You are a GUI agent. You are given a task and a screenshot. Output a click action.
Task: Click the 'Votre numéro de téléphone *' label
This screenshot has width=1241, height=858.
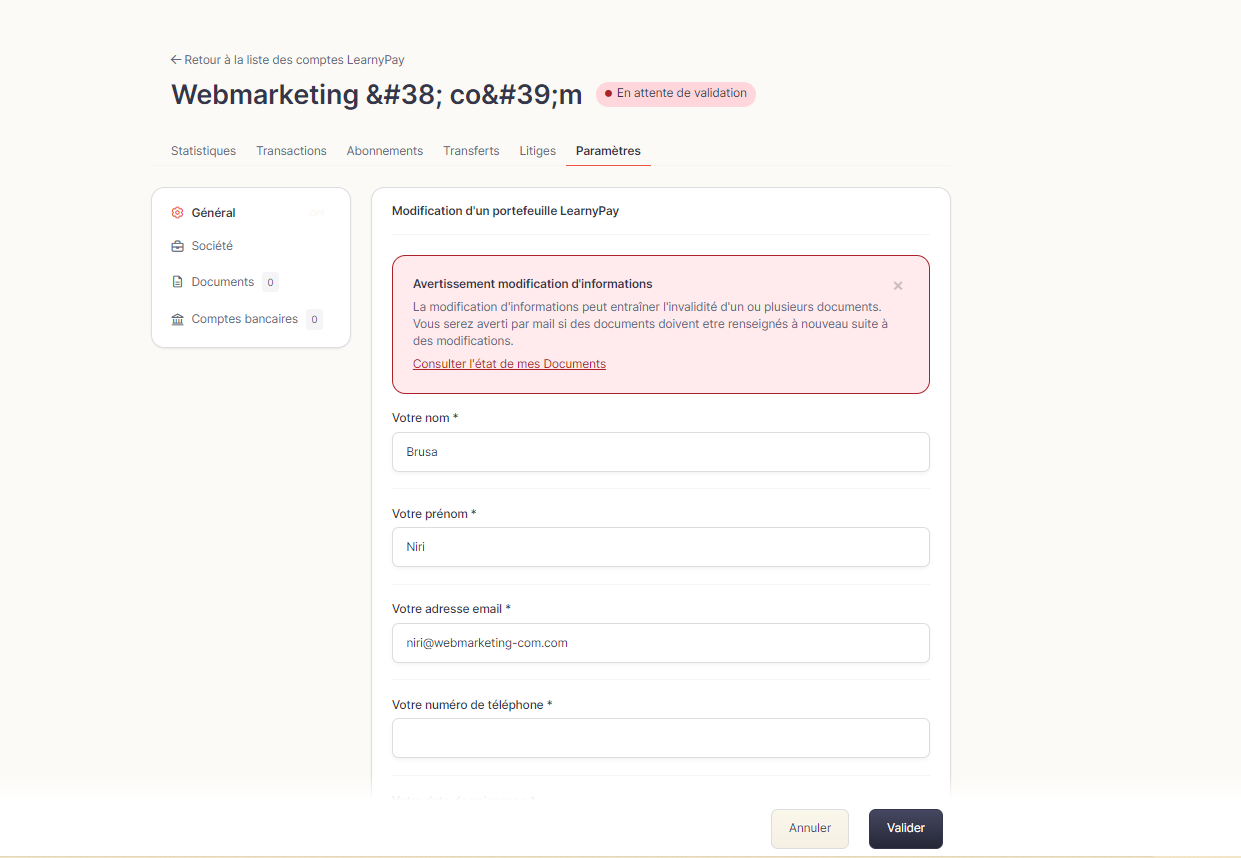click(x=472, y=705)
